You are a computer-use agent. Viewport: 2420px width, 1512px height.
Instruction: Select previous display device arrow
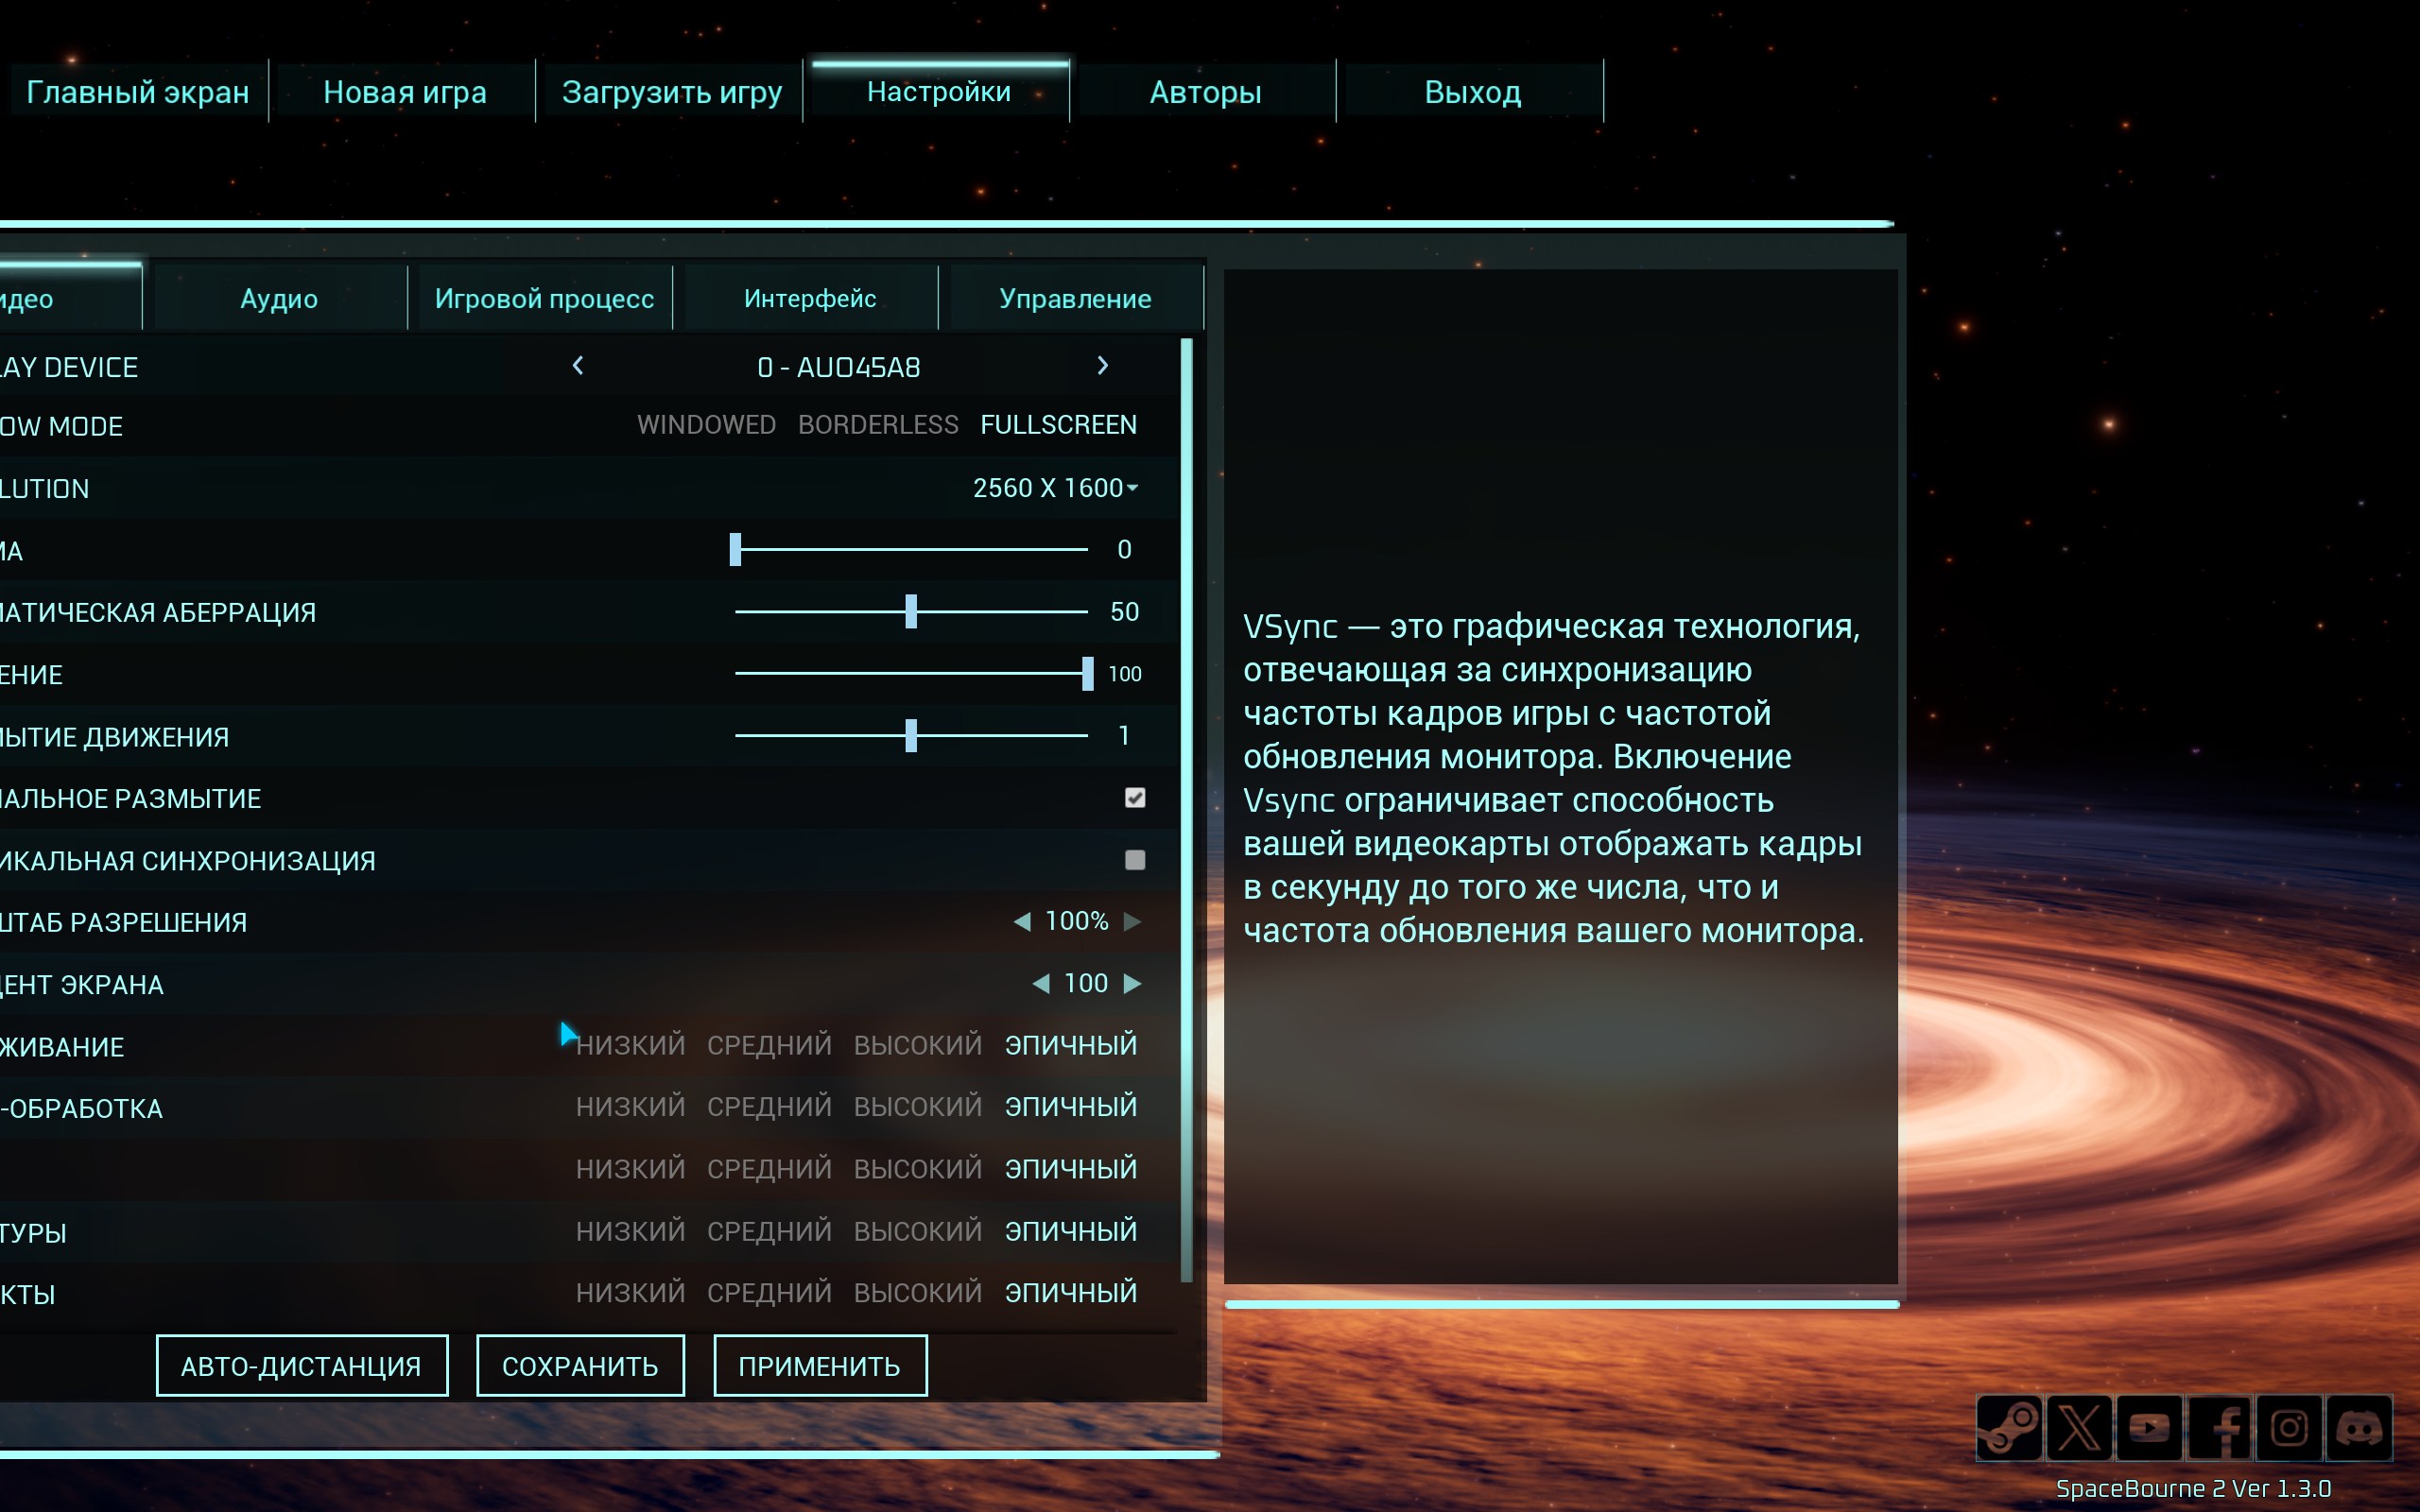578,366
